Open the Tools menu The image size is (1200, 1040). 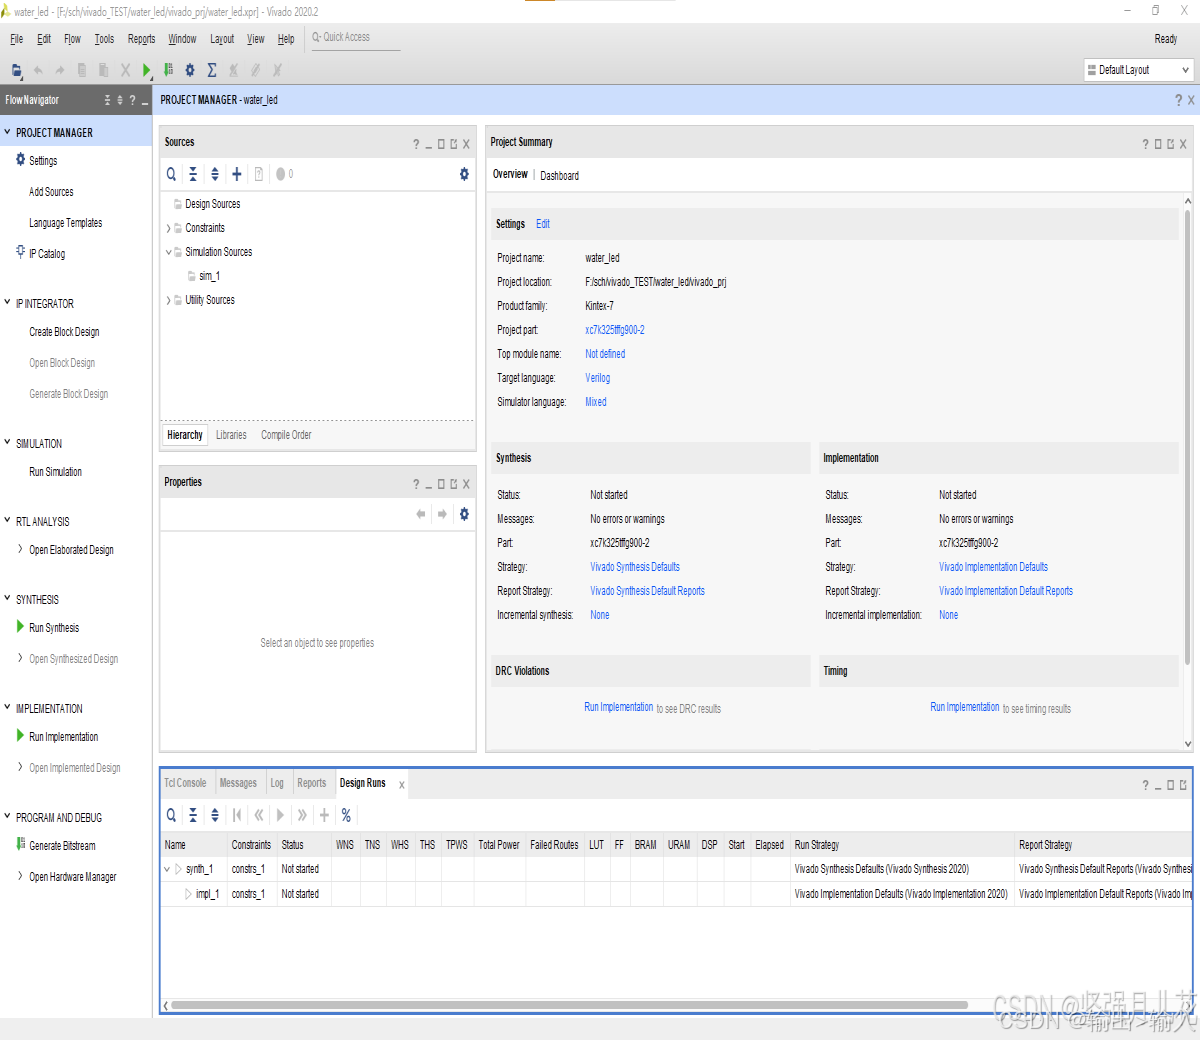(104, 39)
